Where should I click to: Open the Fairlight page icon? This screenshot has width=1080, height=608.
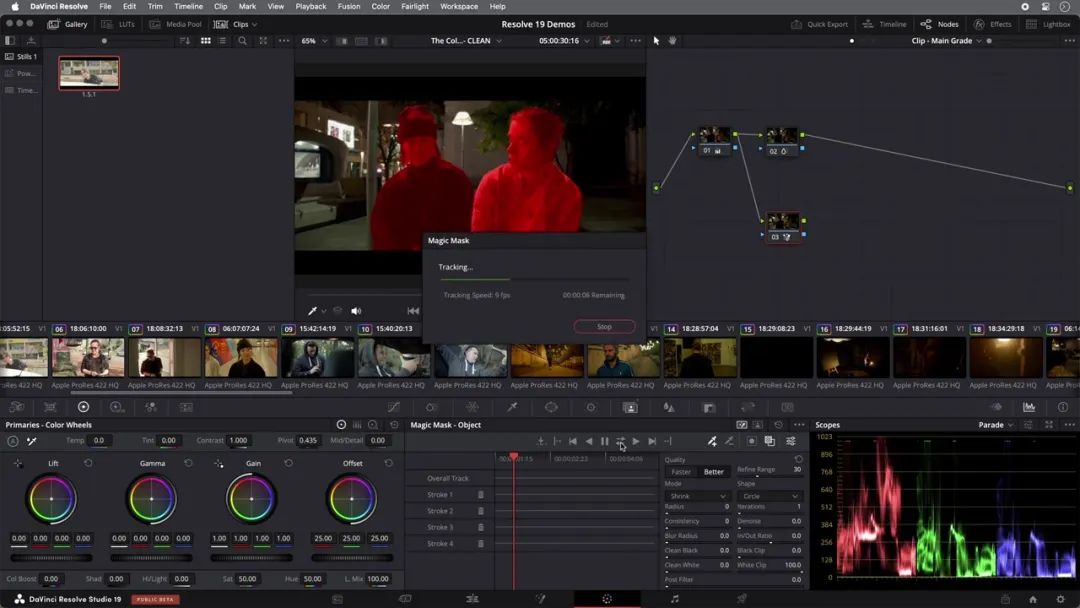pos(674,599)
